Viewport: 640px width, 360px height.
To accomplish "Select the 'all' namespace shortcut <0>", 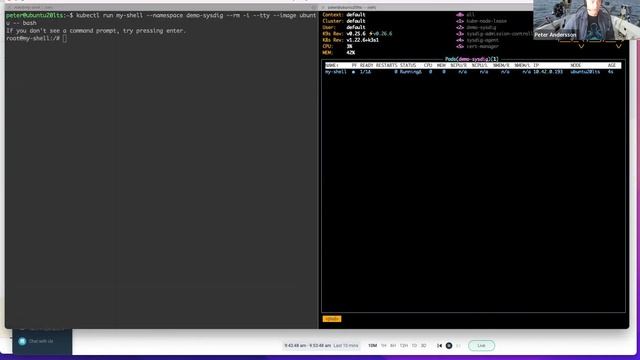I will tap(465, 15).
